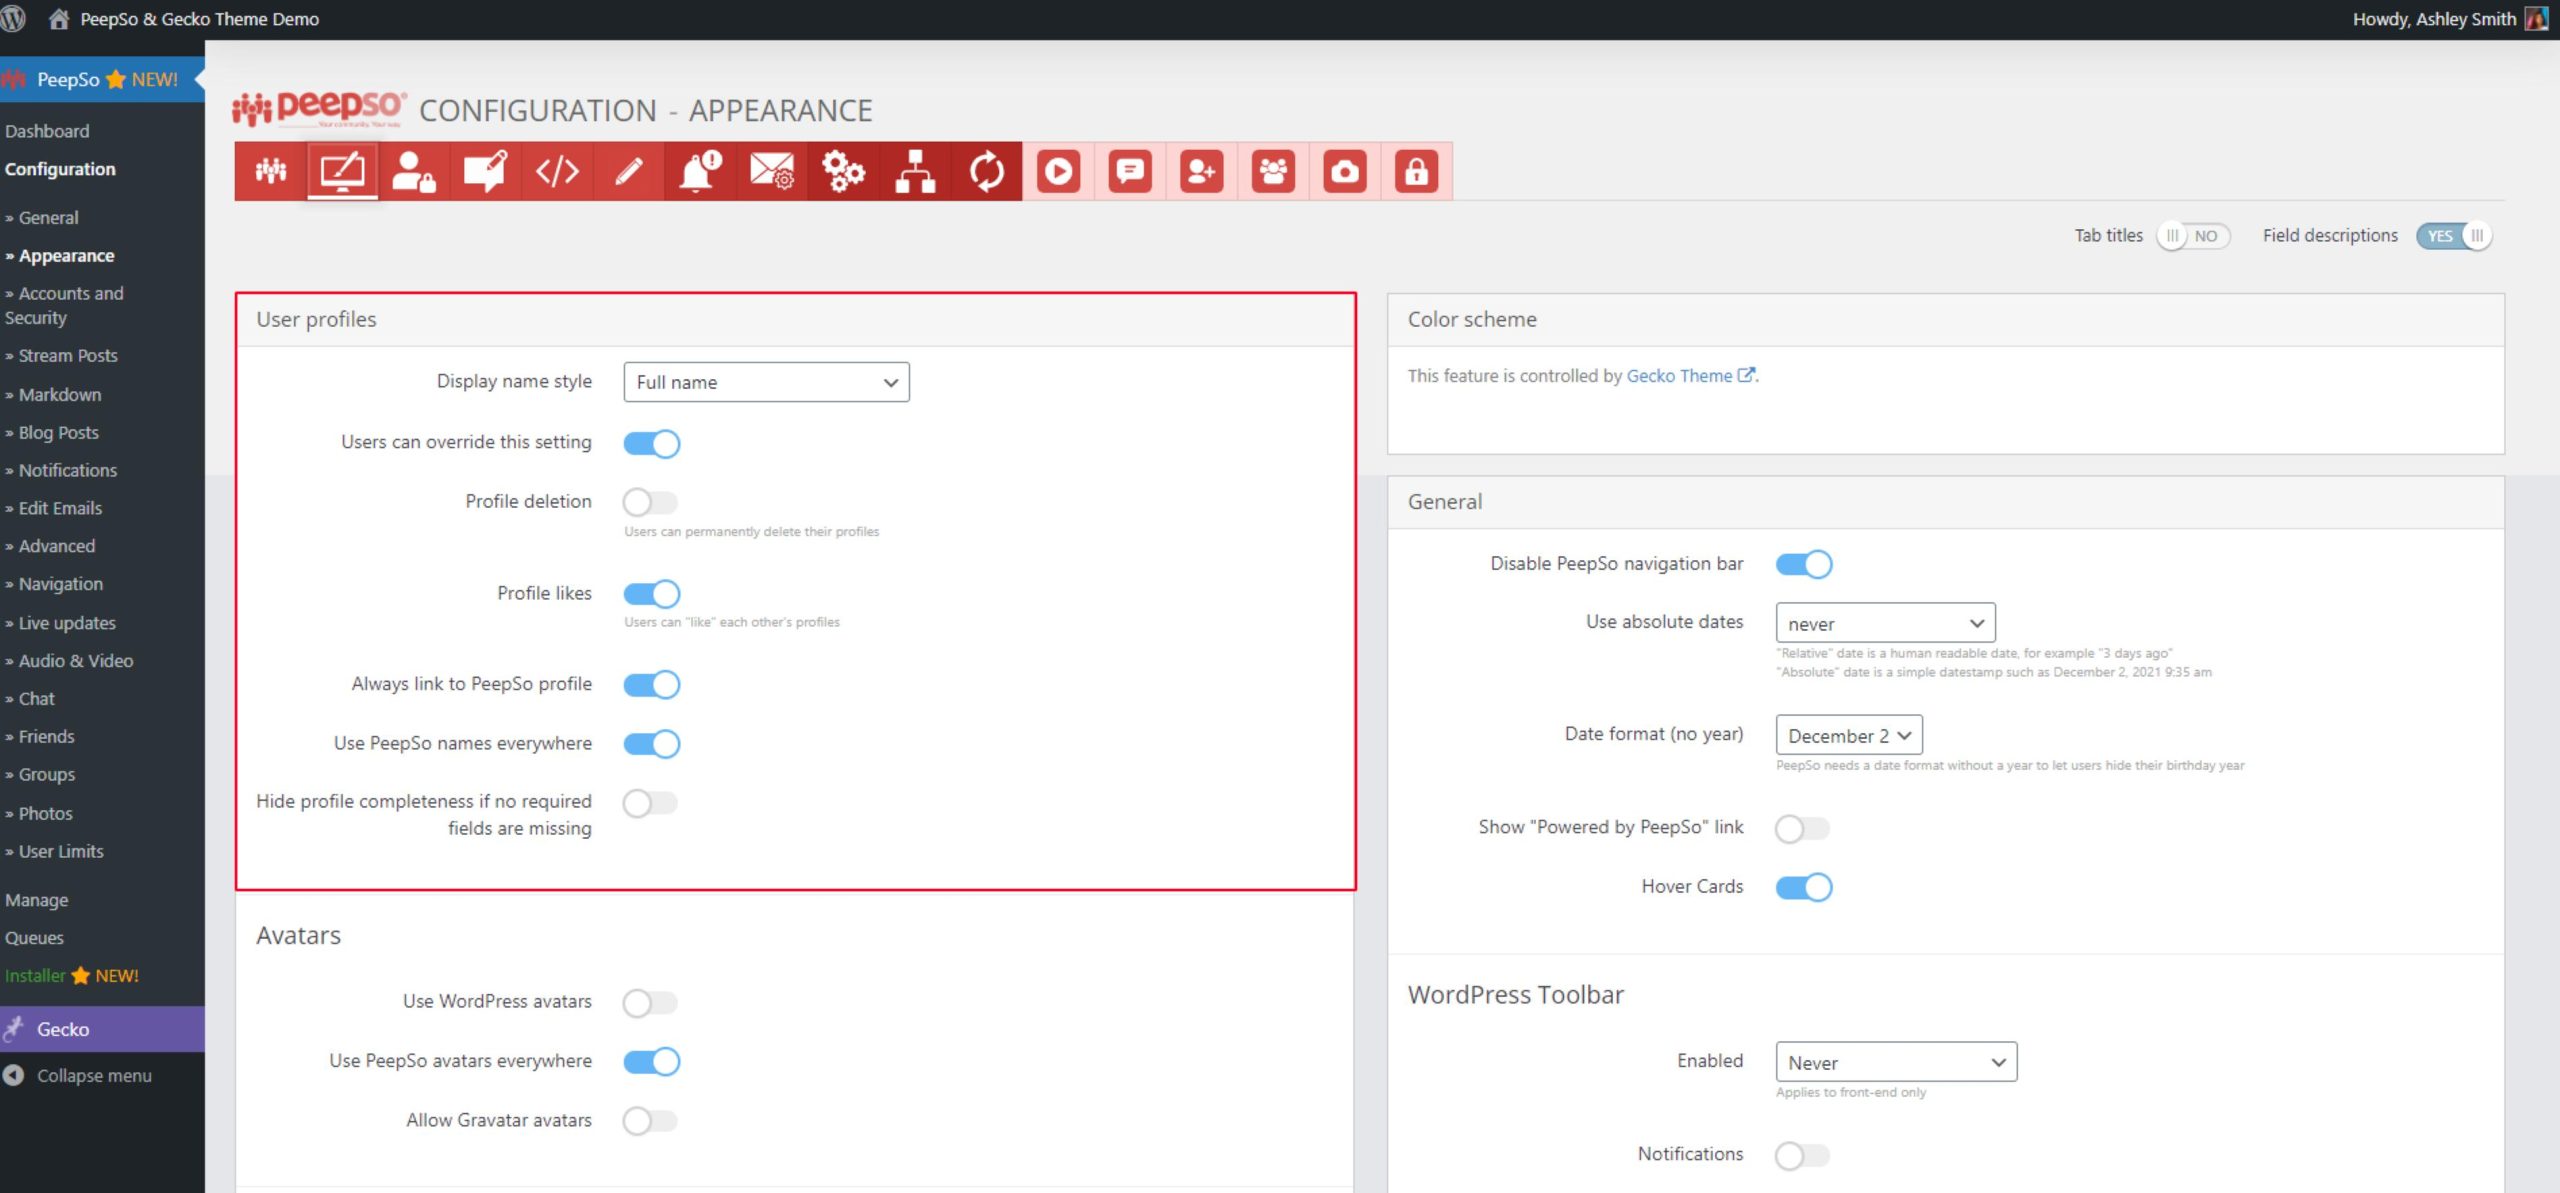Viewport: 2560px width, 1193px height.
Task: Open PeepSo NEW! top sidebar item
Action: 102,79
